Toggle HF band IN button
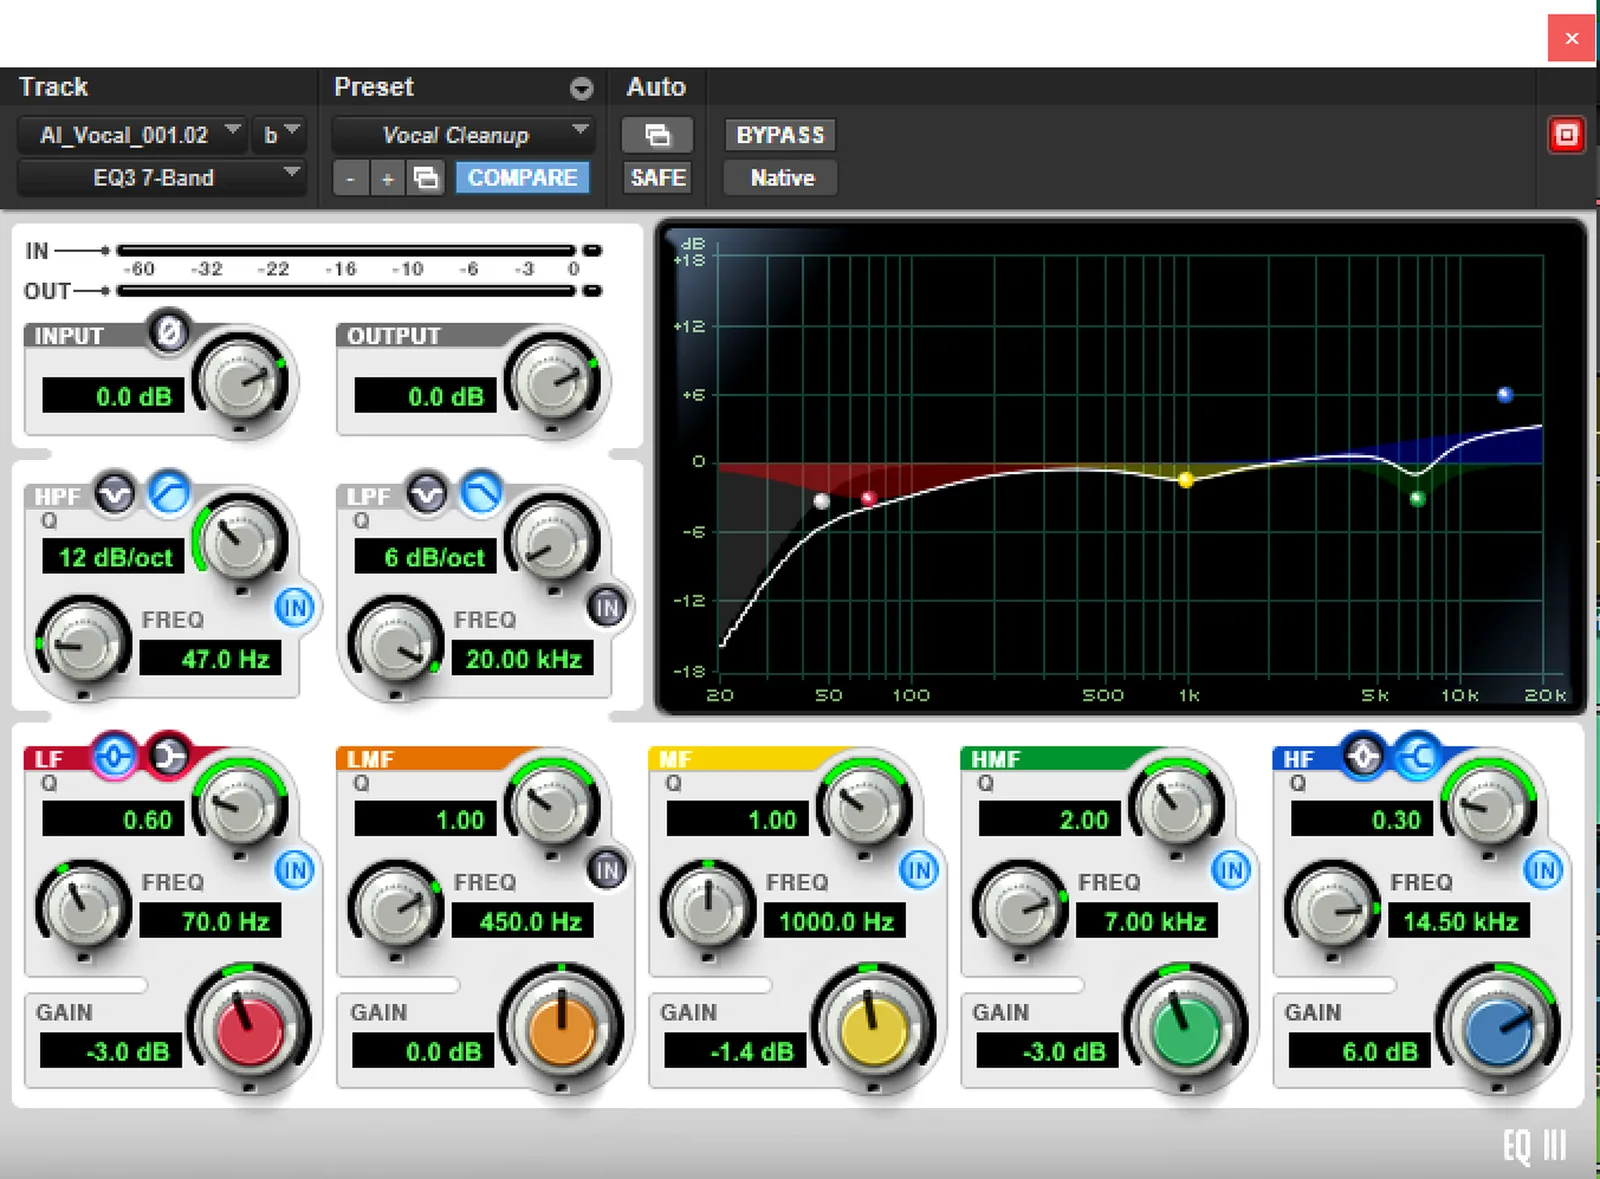The height and width of the screenshot is (1179, 1600). [x=1543, y=870]
